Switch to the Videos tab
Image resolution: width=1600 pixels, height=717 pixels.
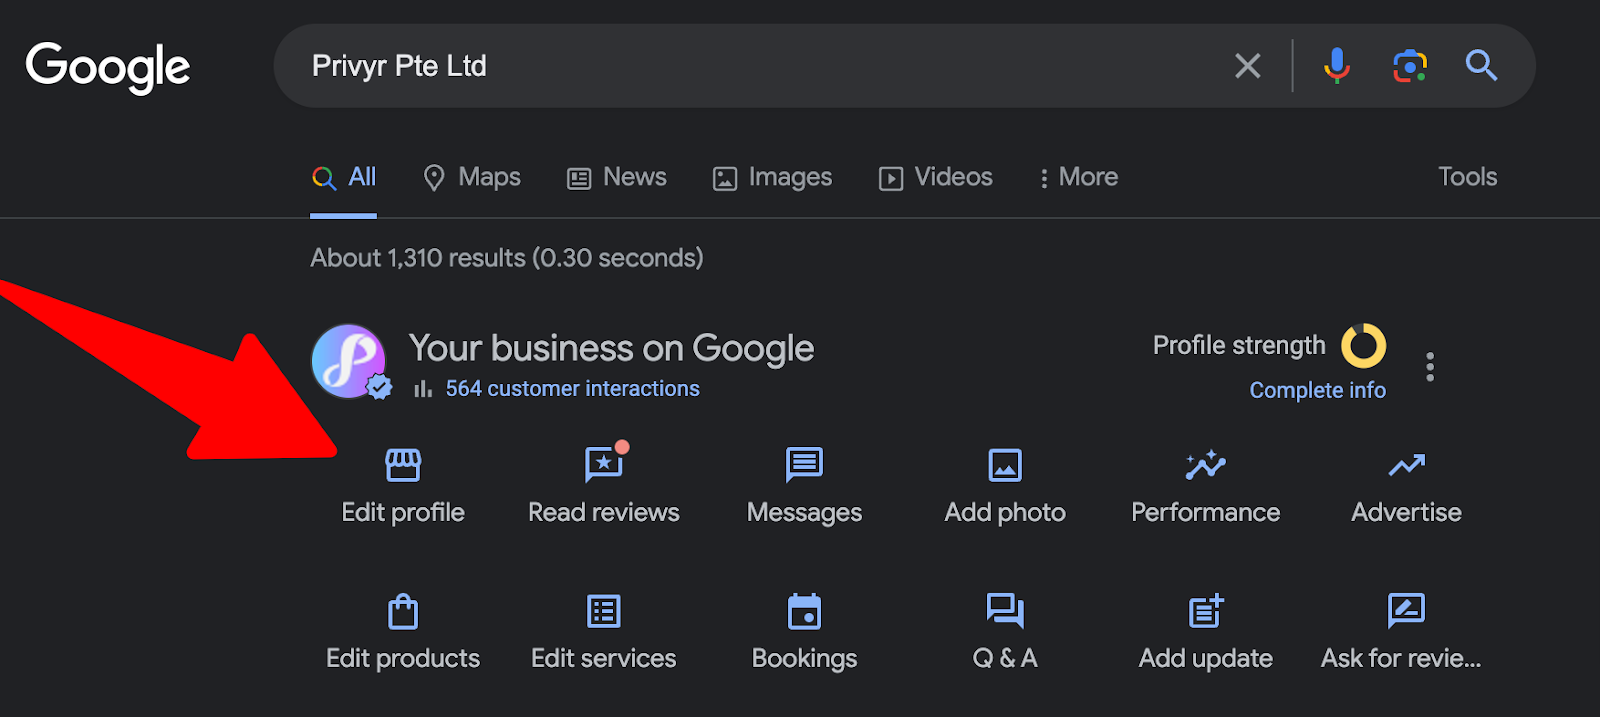935,178
